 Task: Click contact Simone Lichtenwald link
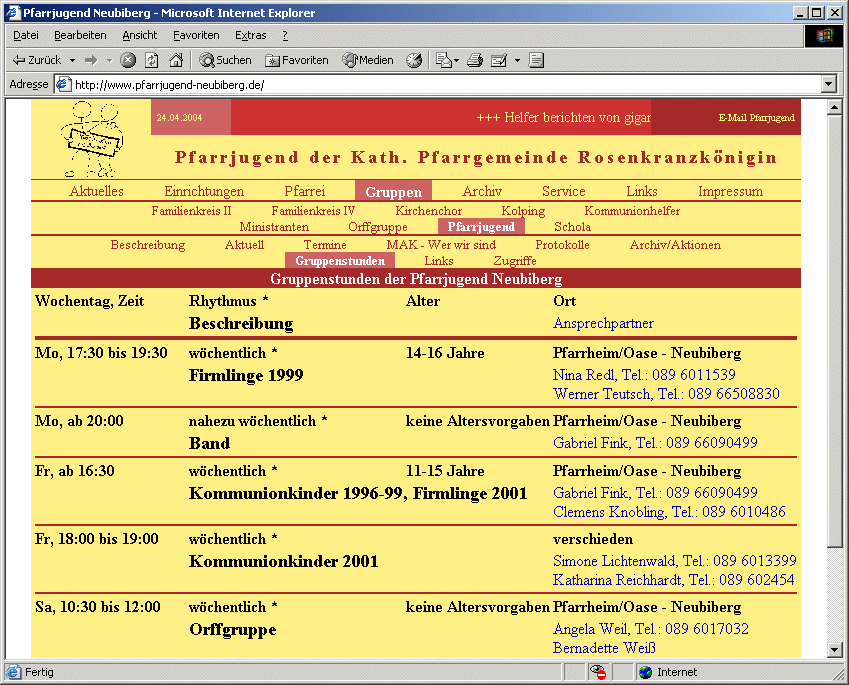click(675, 560)
